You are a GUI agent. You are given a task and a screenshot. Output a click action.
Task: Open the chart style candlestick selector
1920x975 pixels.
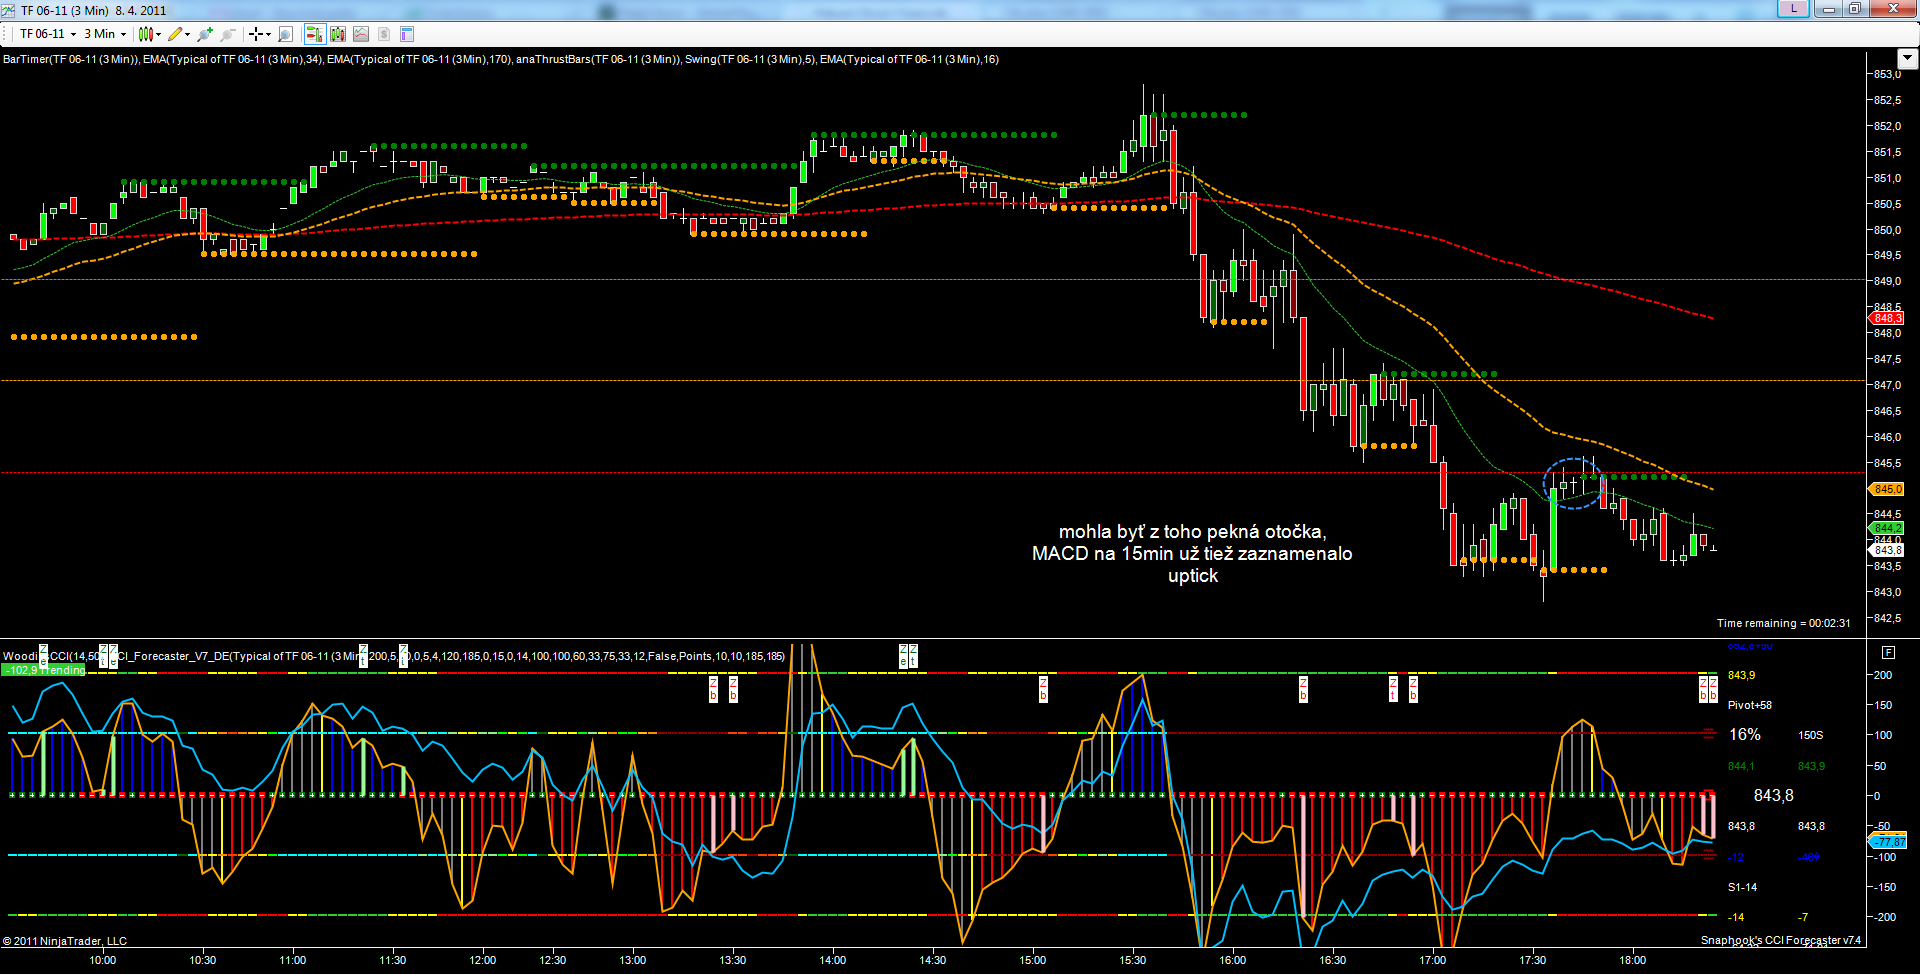click(146, 34)
